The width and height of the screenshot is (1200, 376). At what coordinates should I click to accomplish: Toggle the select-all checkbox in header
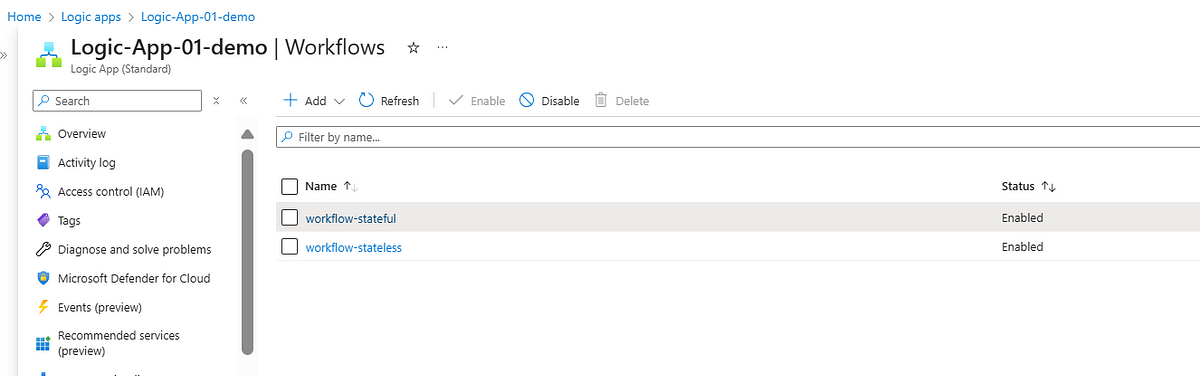coord(290,186)
